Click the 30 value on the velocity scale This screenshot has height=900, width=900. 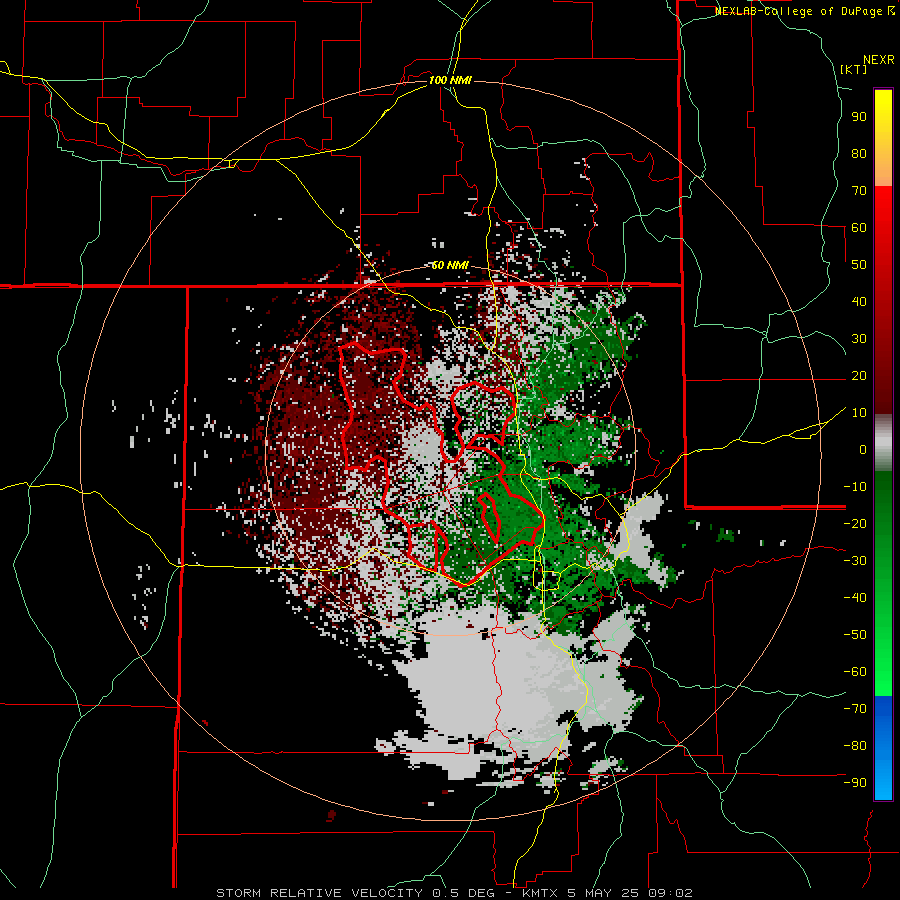pyautogui.click(x=859, y=339)
